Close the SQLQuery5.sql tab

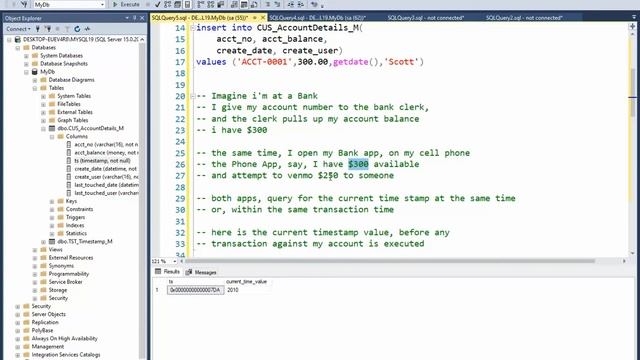point(263,18)
